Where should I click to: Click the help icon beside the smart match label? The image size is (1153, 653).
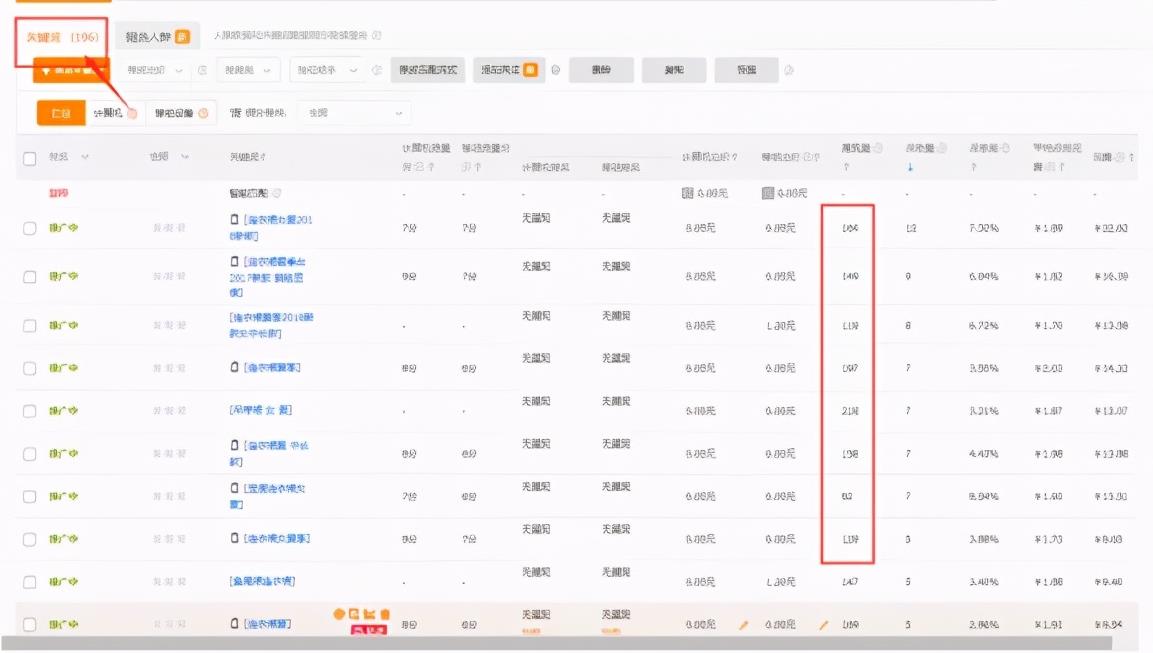277,193
